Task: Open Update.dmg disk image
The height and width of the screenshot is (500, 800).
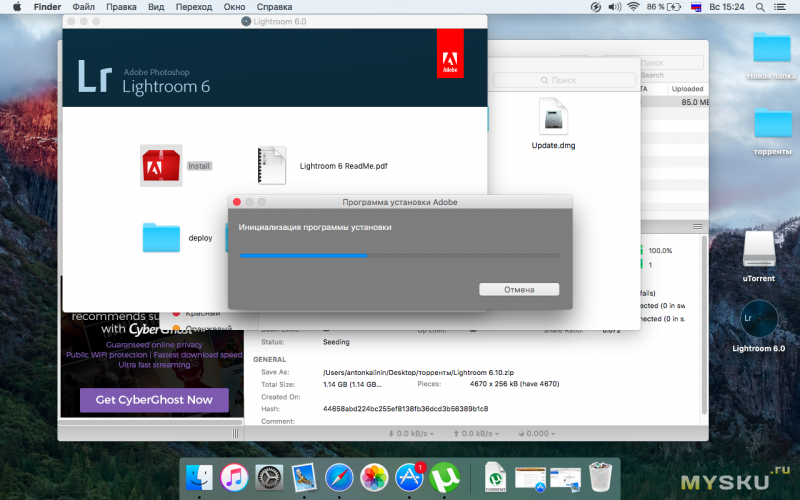Action: pyautogui.click(x=553, y=116)
